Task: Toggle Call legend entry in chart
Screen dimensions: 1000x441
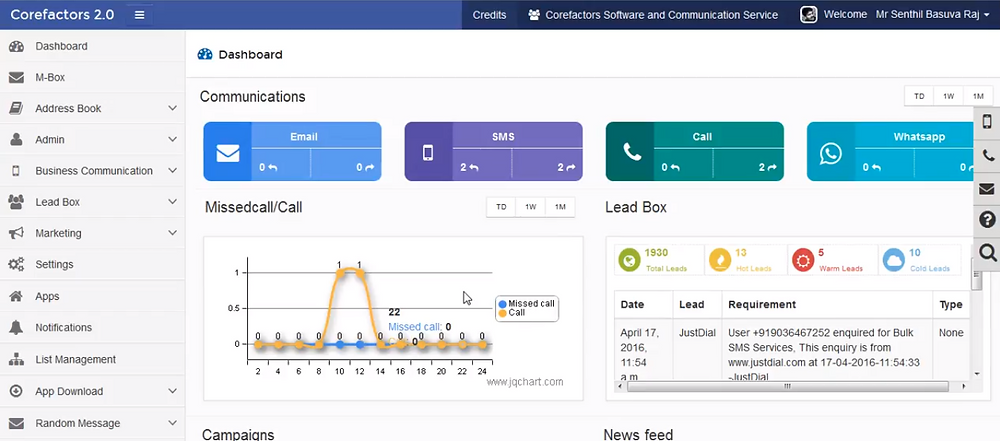Action: point(512,313)
